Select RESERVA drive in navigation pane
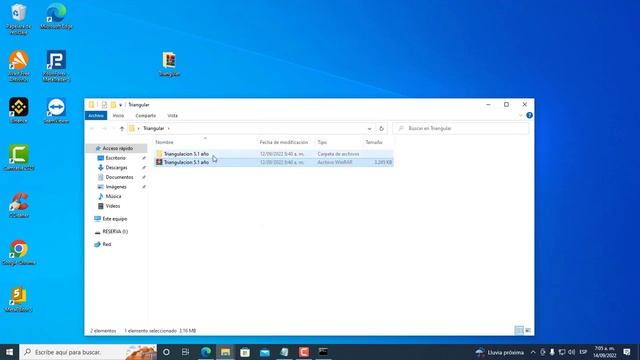Screen dimensions: 640x360 click(x=115, y=231)
